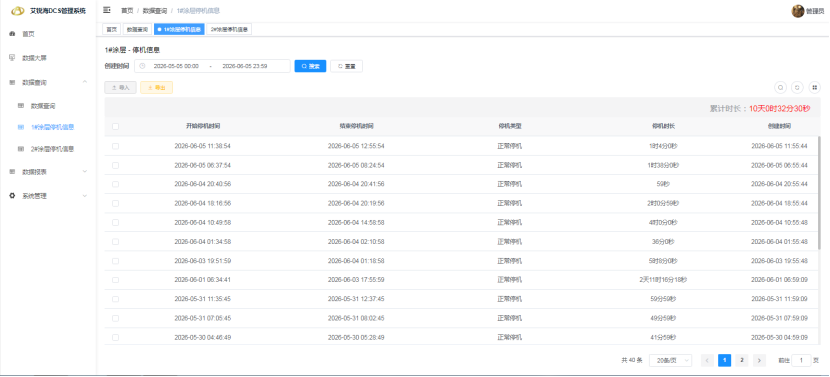Check the row starting 2026-06-04 01:34:58
This screenshot has height=377, width=830.
pyautogui.click(x=115, y=241)
